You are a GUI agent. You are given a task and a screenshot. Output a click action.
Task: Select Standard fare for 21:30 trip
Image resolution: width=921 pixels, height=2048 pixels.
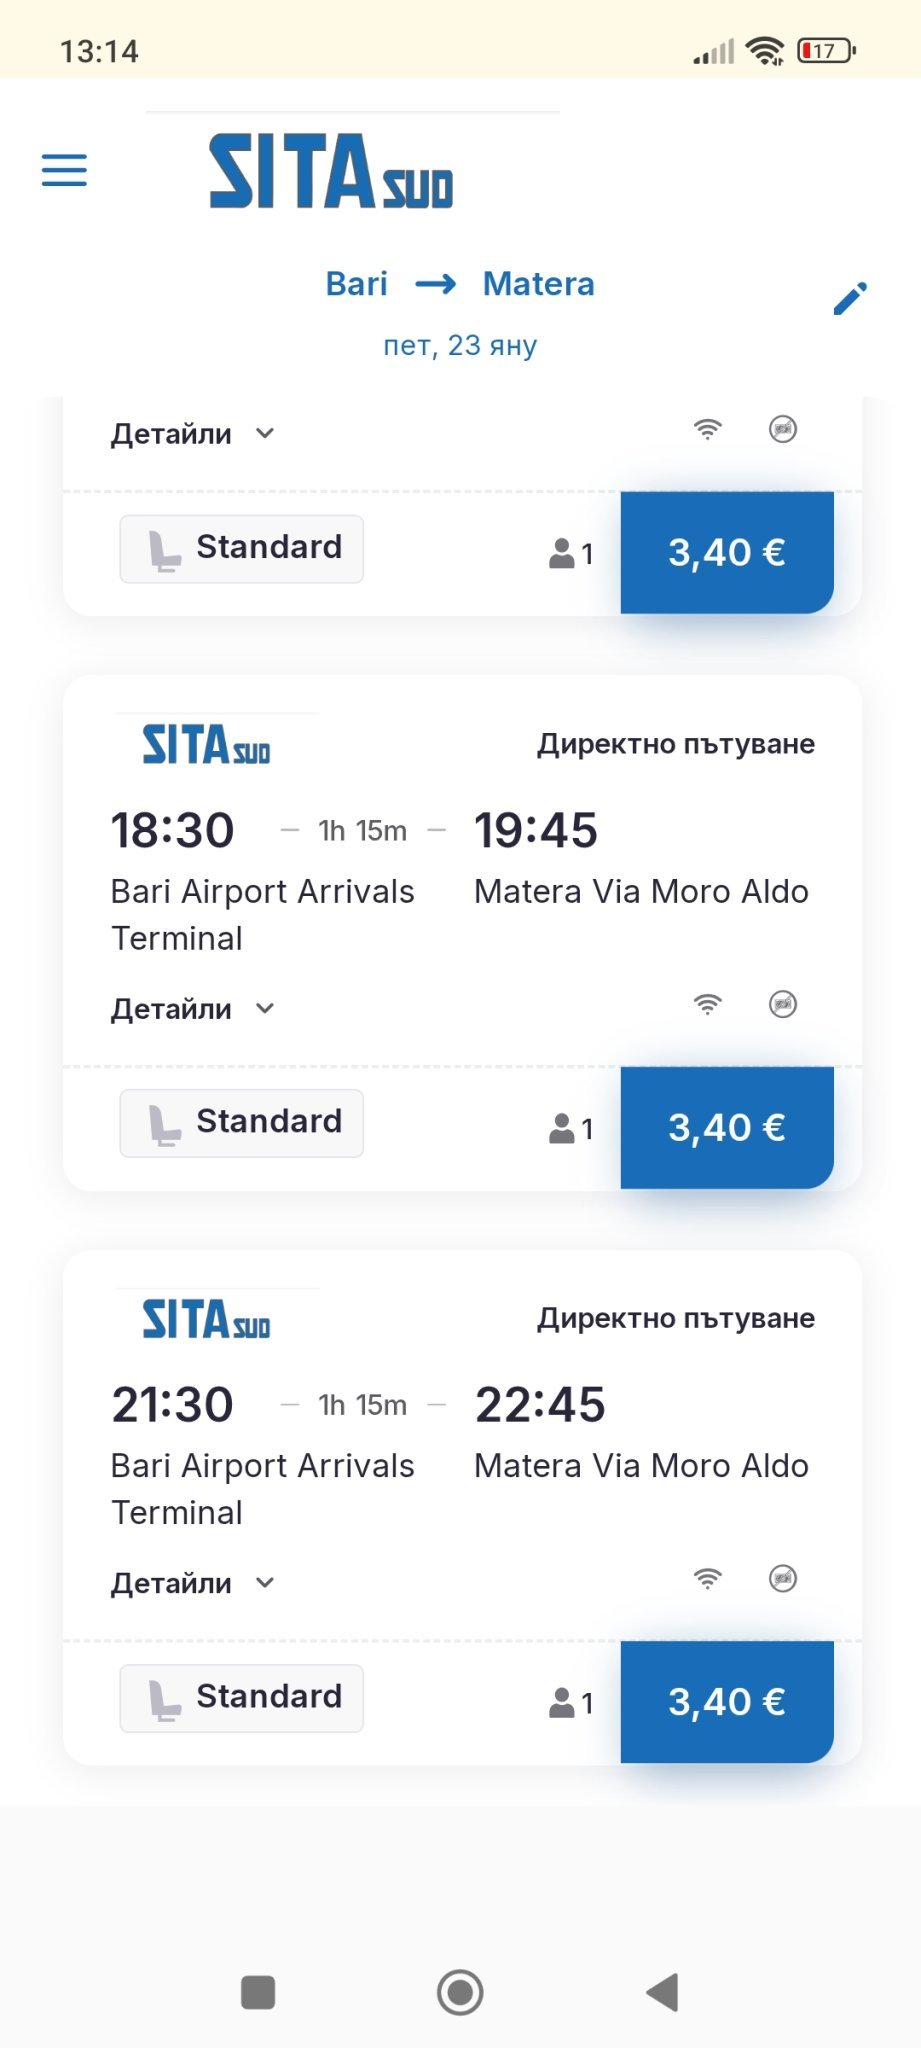[241, 1698]
